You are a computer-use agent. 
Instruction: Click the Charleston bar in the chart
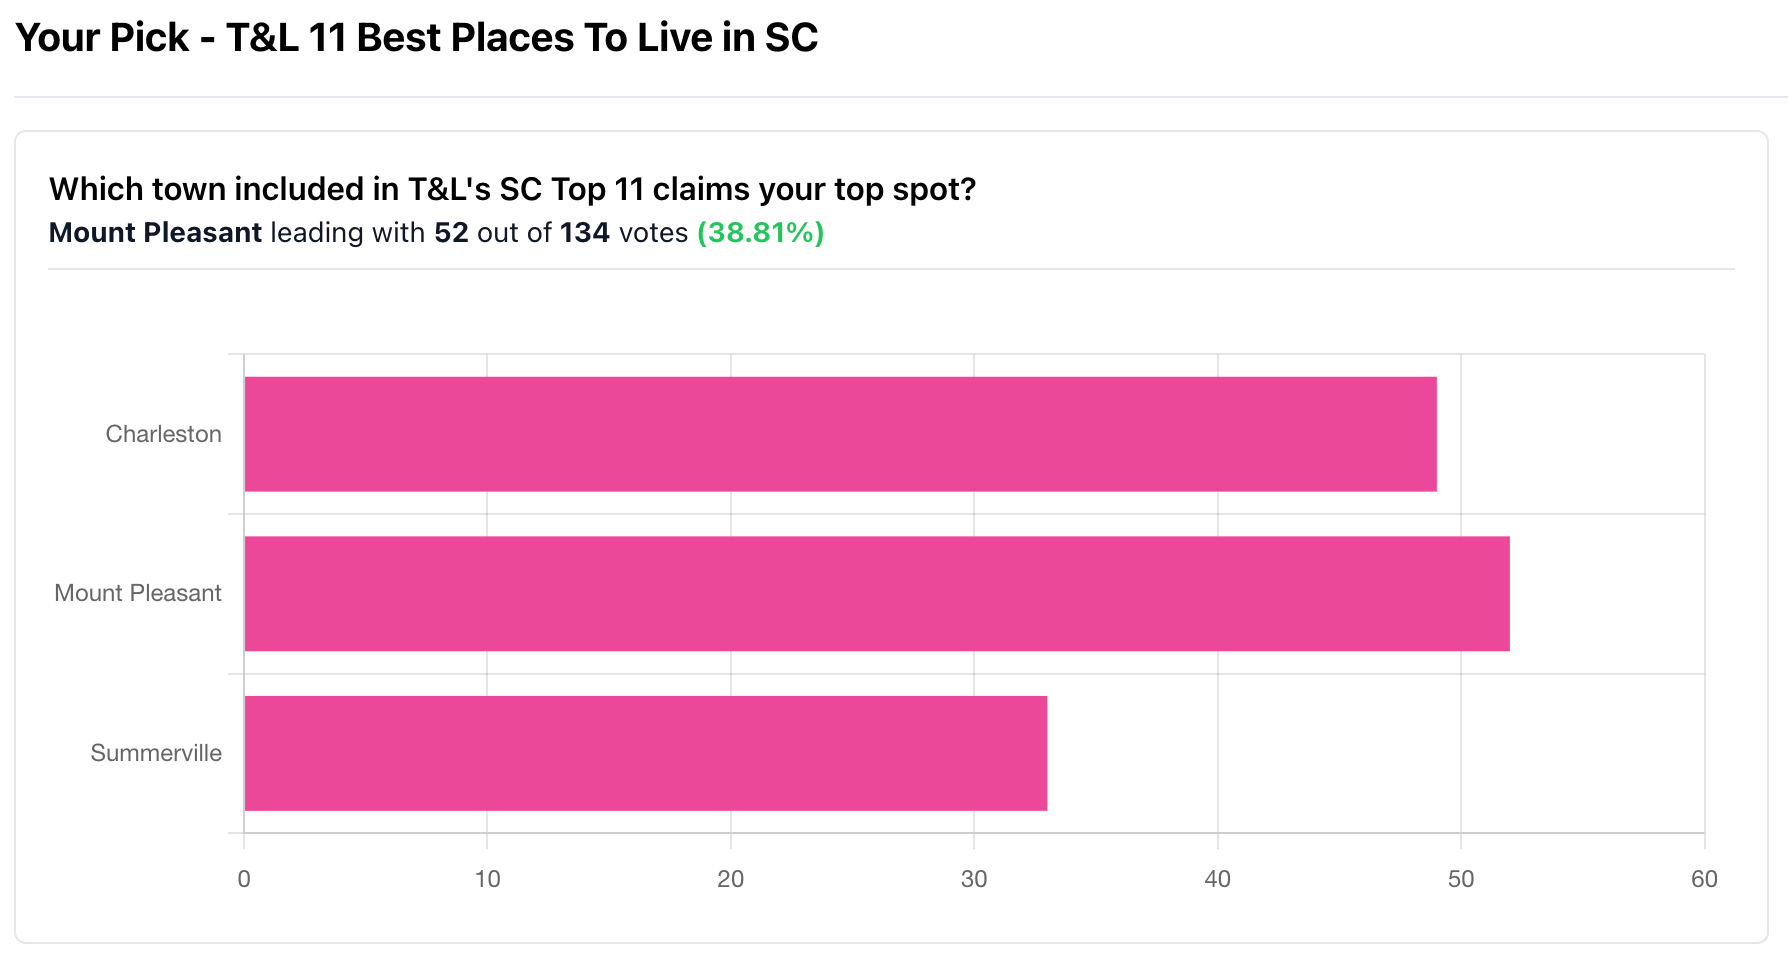(840, 434)
